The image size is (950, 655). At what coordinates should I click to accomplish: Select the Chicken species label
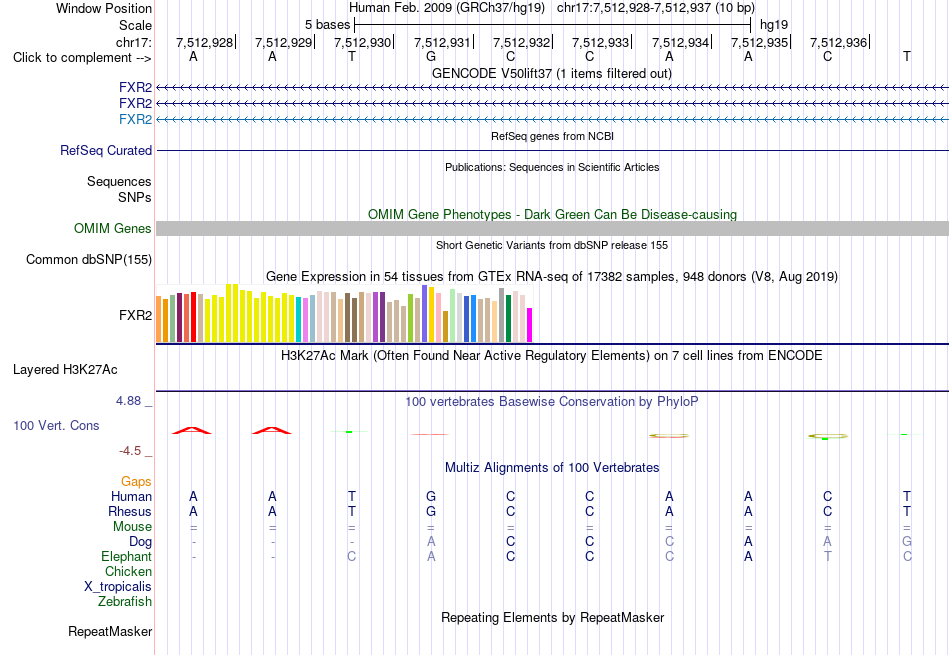point(128,572)
